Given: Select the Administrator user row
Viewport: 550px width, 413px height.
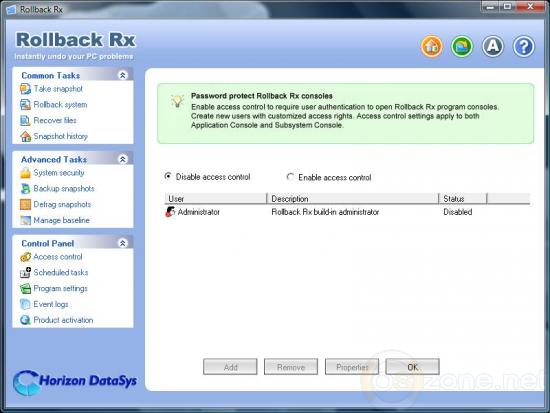Looking at the screenshot, I should [x=347, y=212].
